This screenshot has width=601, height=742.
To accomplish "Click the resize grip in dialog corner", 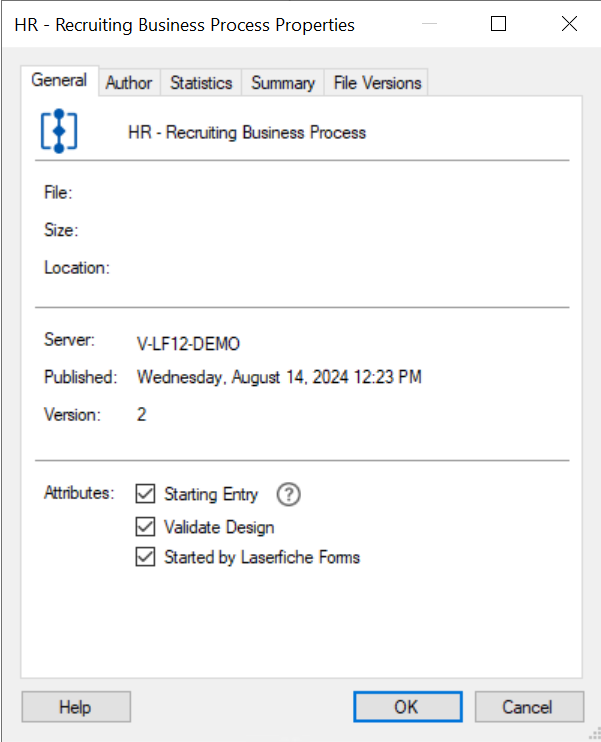I will (594, 735).
